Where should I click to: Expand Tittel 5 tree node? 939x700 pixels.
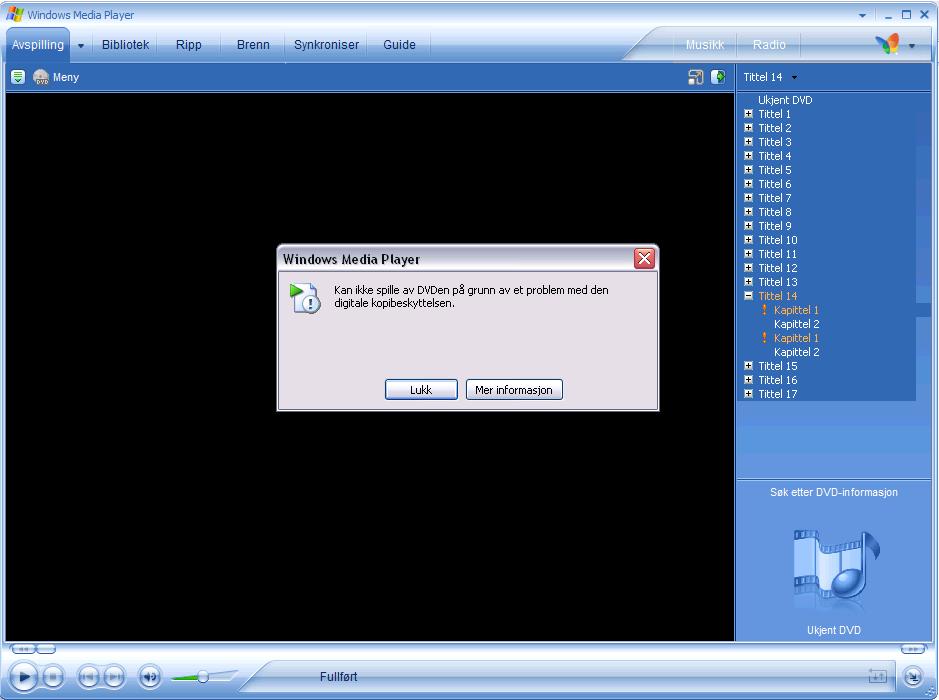pos(748,169)
